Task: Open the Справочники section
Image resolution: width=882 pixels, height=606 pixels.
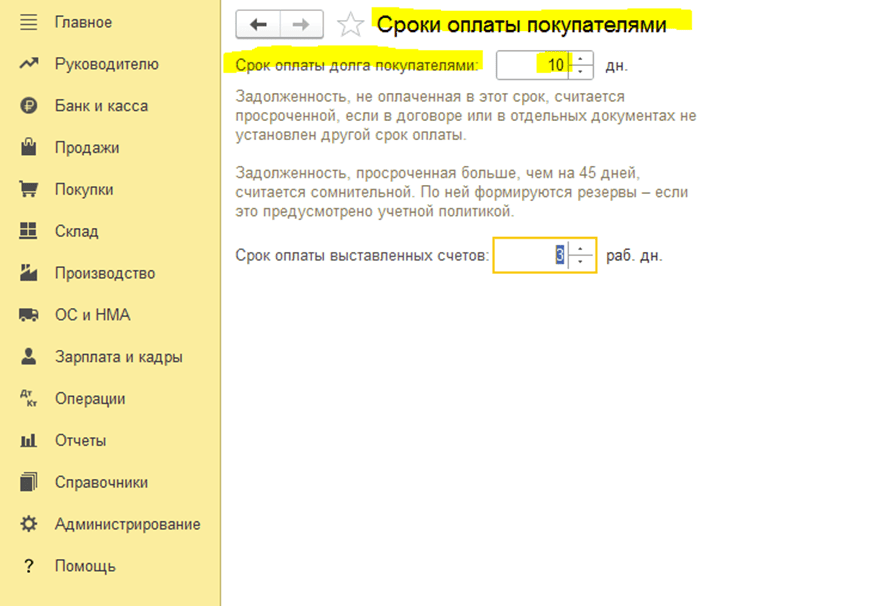Action: [101, 482]
